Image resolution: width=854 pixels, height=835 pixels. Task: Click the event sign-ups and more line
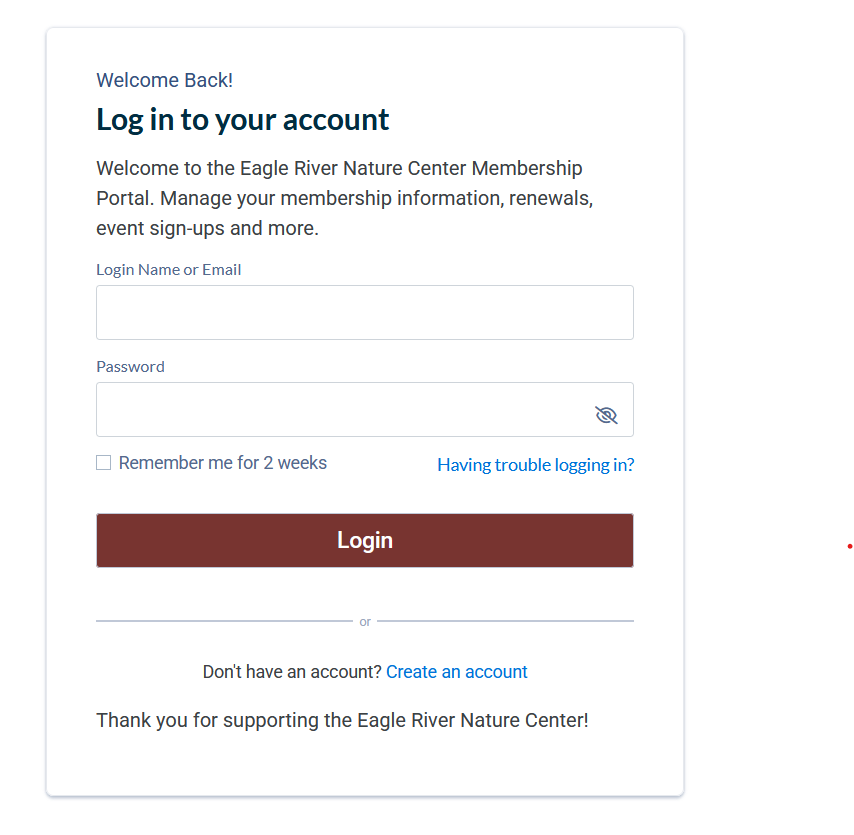point(208,228)
